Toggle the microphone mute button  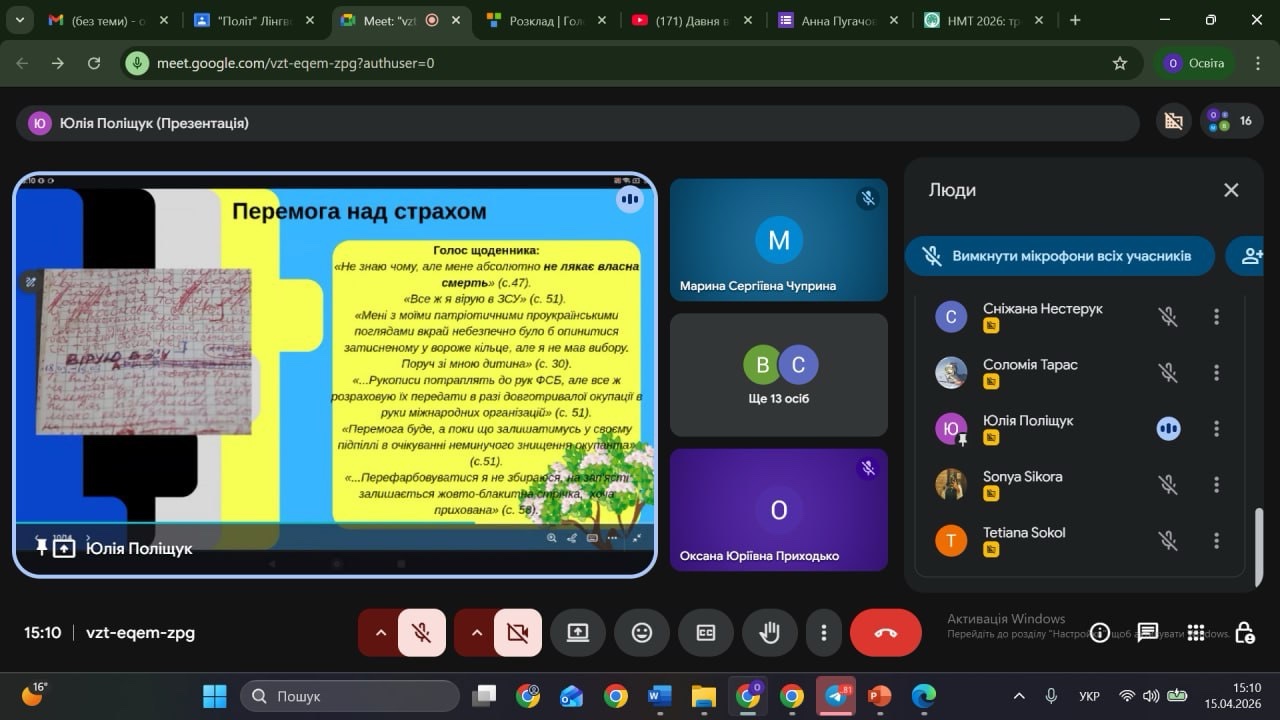[422, 632]
